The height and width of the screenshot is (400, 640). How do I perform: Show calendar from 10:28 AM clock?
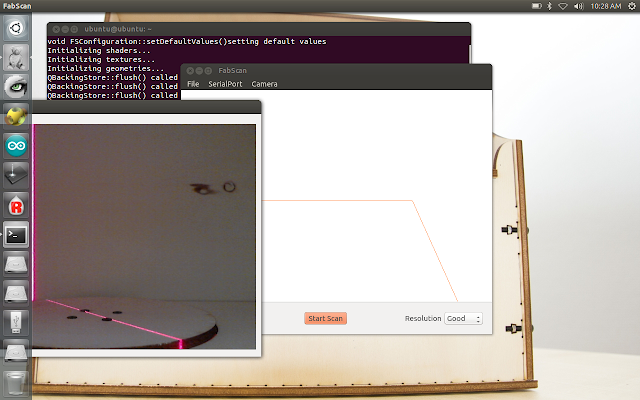(x=606, y=6)
